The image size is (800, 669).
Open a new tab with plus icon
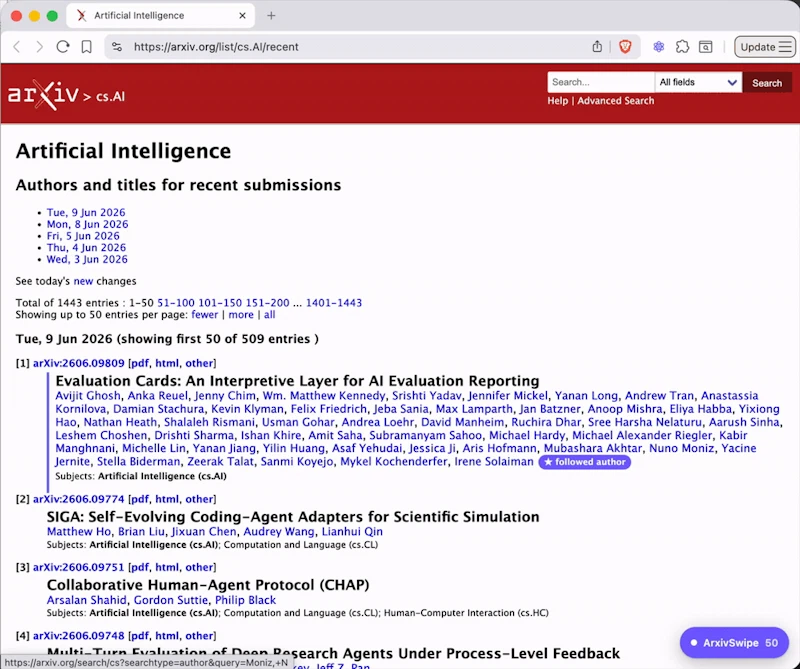(x=271, y=16)
